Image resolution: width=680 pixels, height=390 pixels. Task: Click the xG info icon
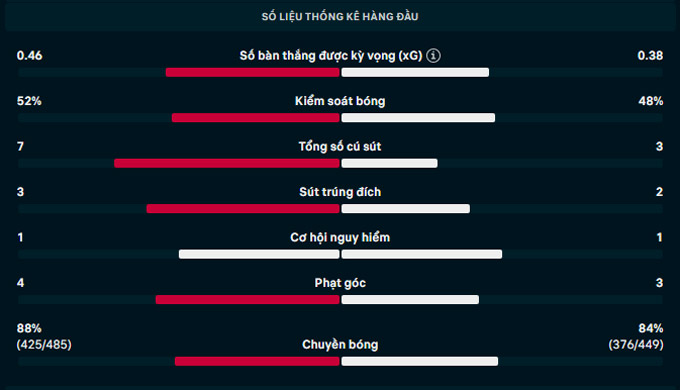tap(433, 56)
